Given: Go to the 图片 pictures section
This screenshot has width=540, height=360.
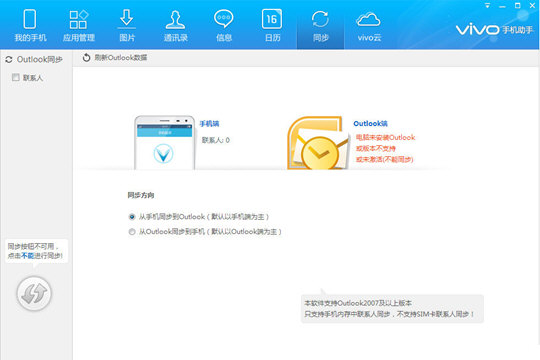Looking at the screenshot, I should tap(127, 26).
